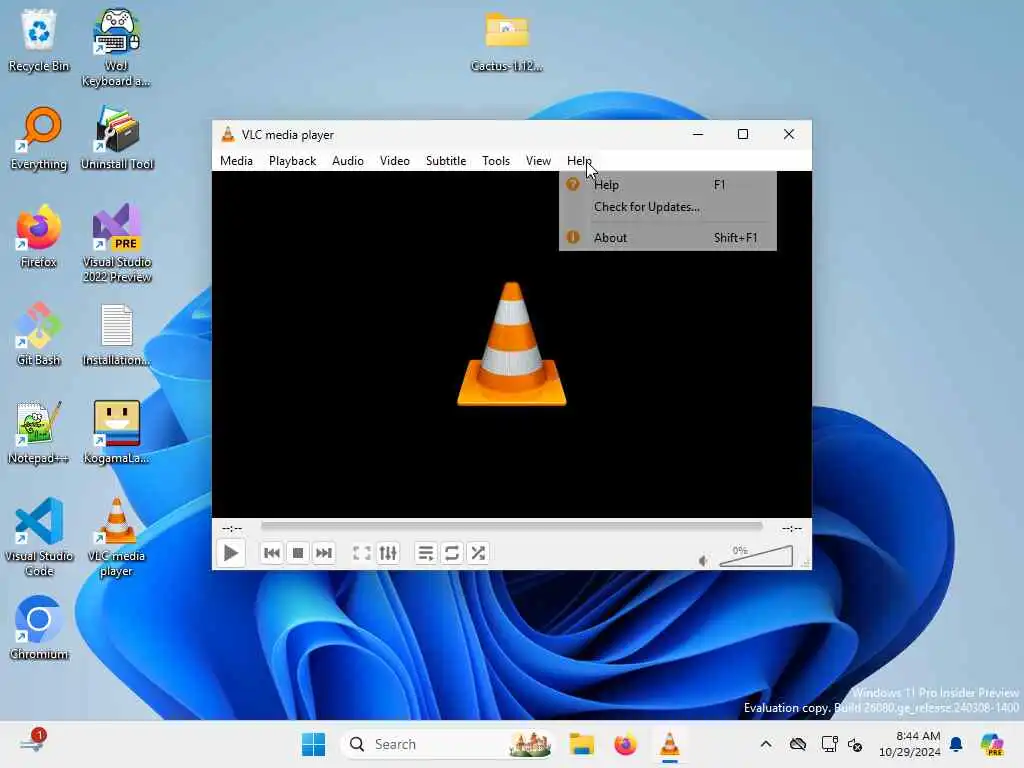1024x768 pixels.
Task: Toggle random shuffle playback
Action: 478,553
